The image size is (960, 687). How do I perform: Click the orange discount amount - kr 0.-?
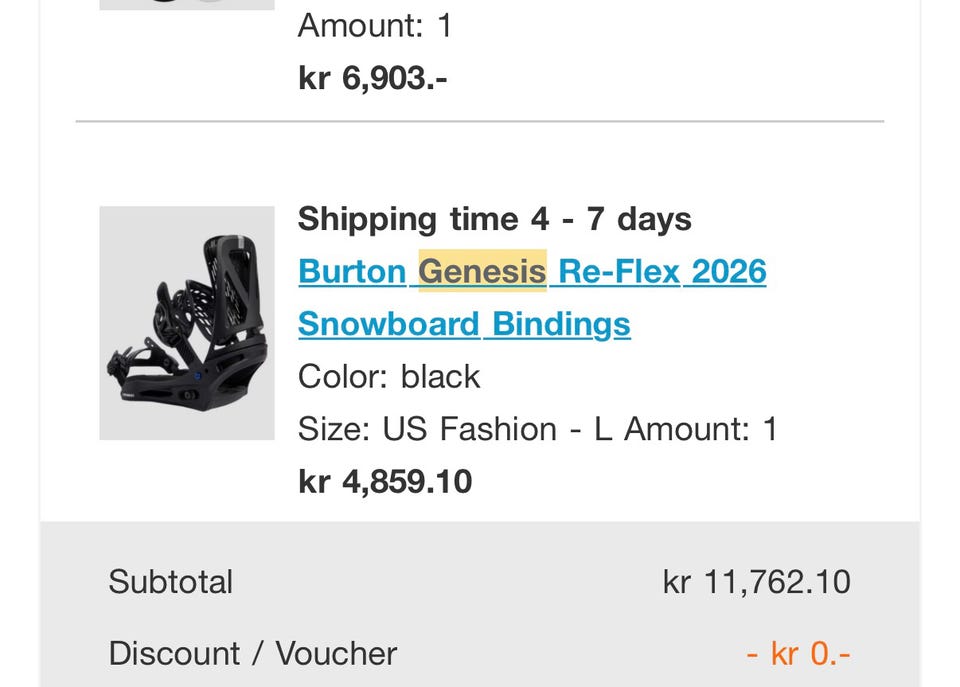[x=799, y=654]
